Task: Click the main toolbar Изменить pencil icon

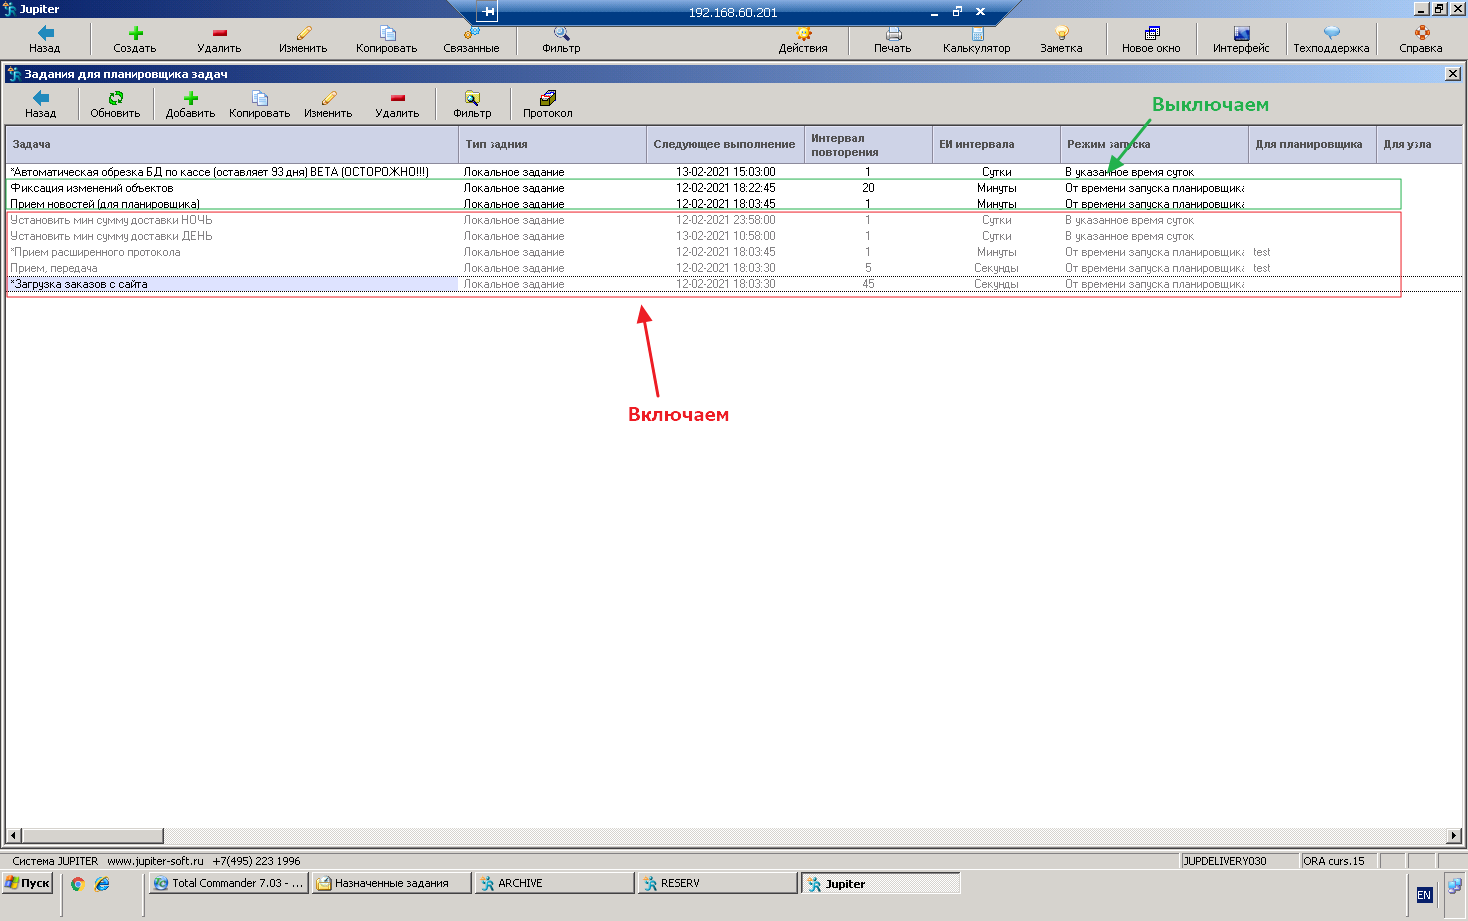Action: 304,33
